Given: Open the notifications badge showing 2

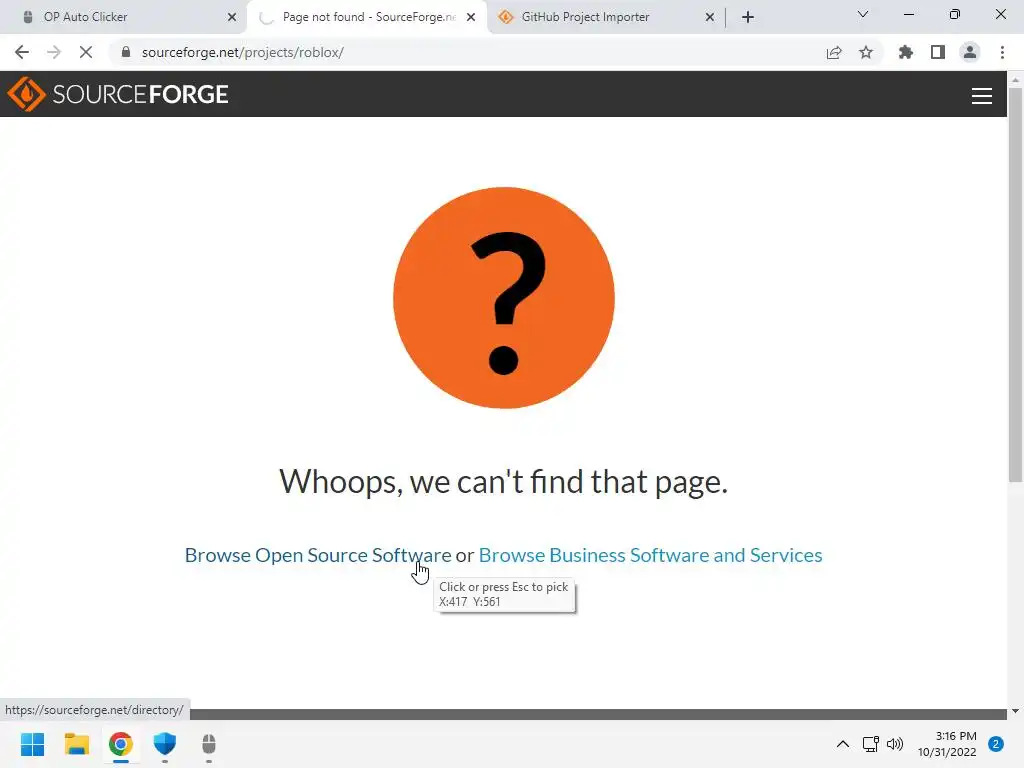Looking at the screenshot, I should pyautogui.click(x=996, y=744).
